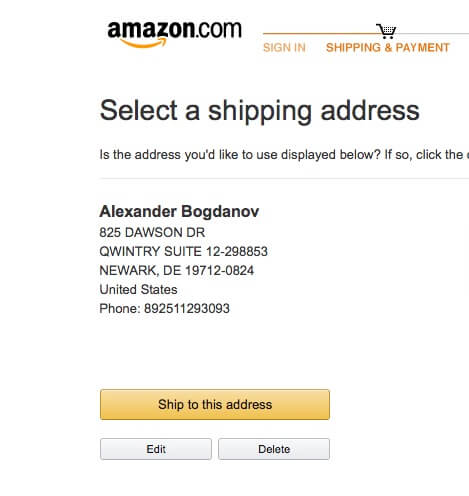This screenshot has height=496, width=469.
Task: Click the shopping cart progress icon
Action: [386, 31]
